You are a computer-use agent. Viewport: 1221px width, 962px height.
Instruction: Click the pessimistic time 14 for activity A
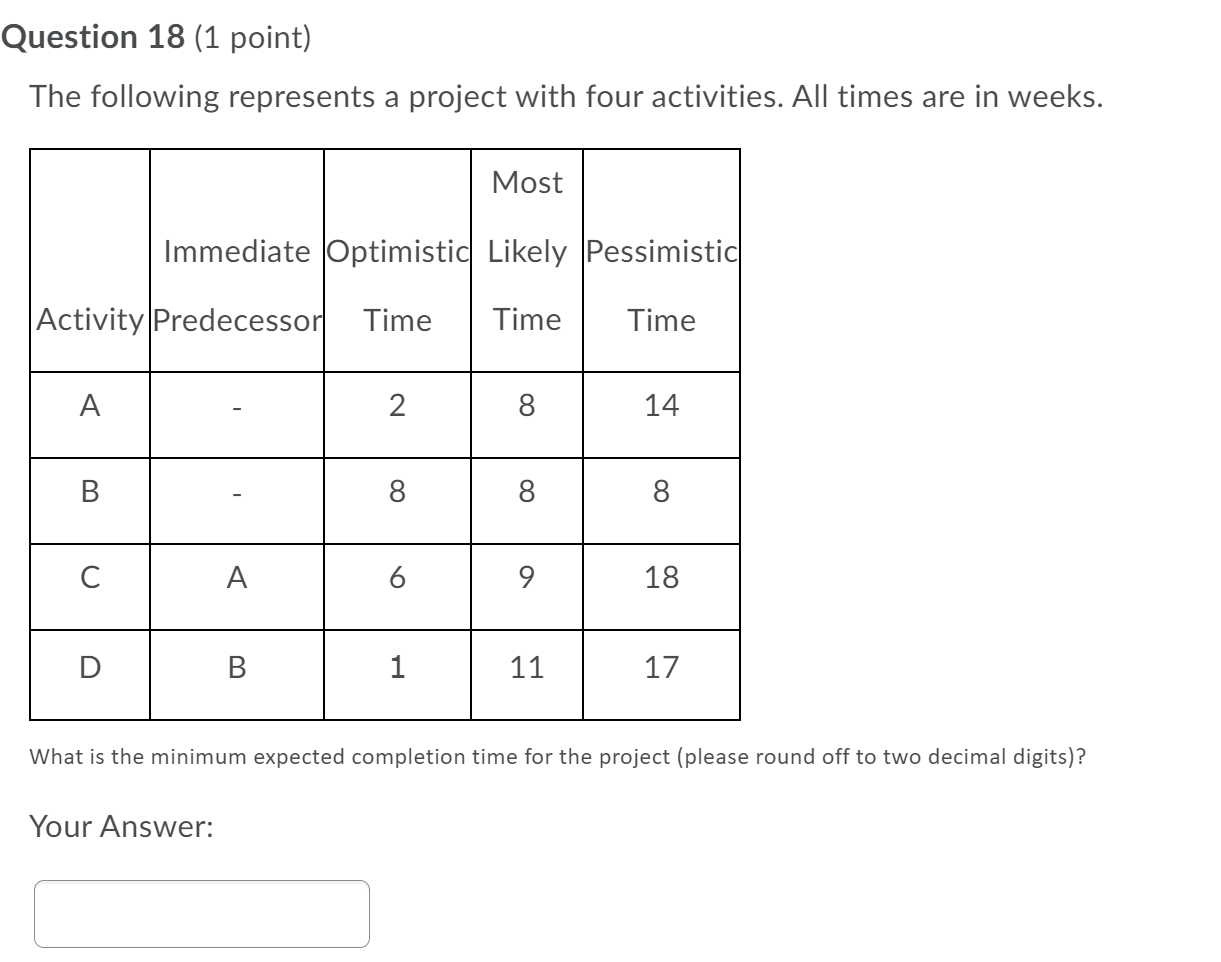click(x=661, y=405)
